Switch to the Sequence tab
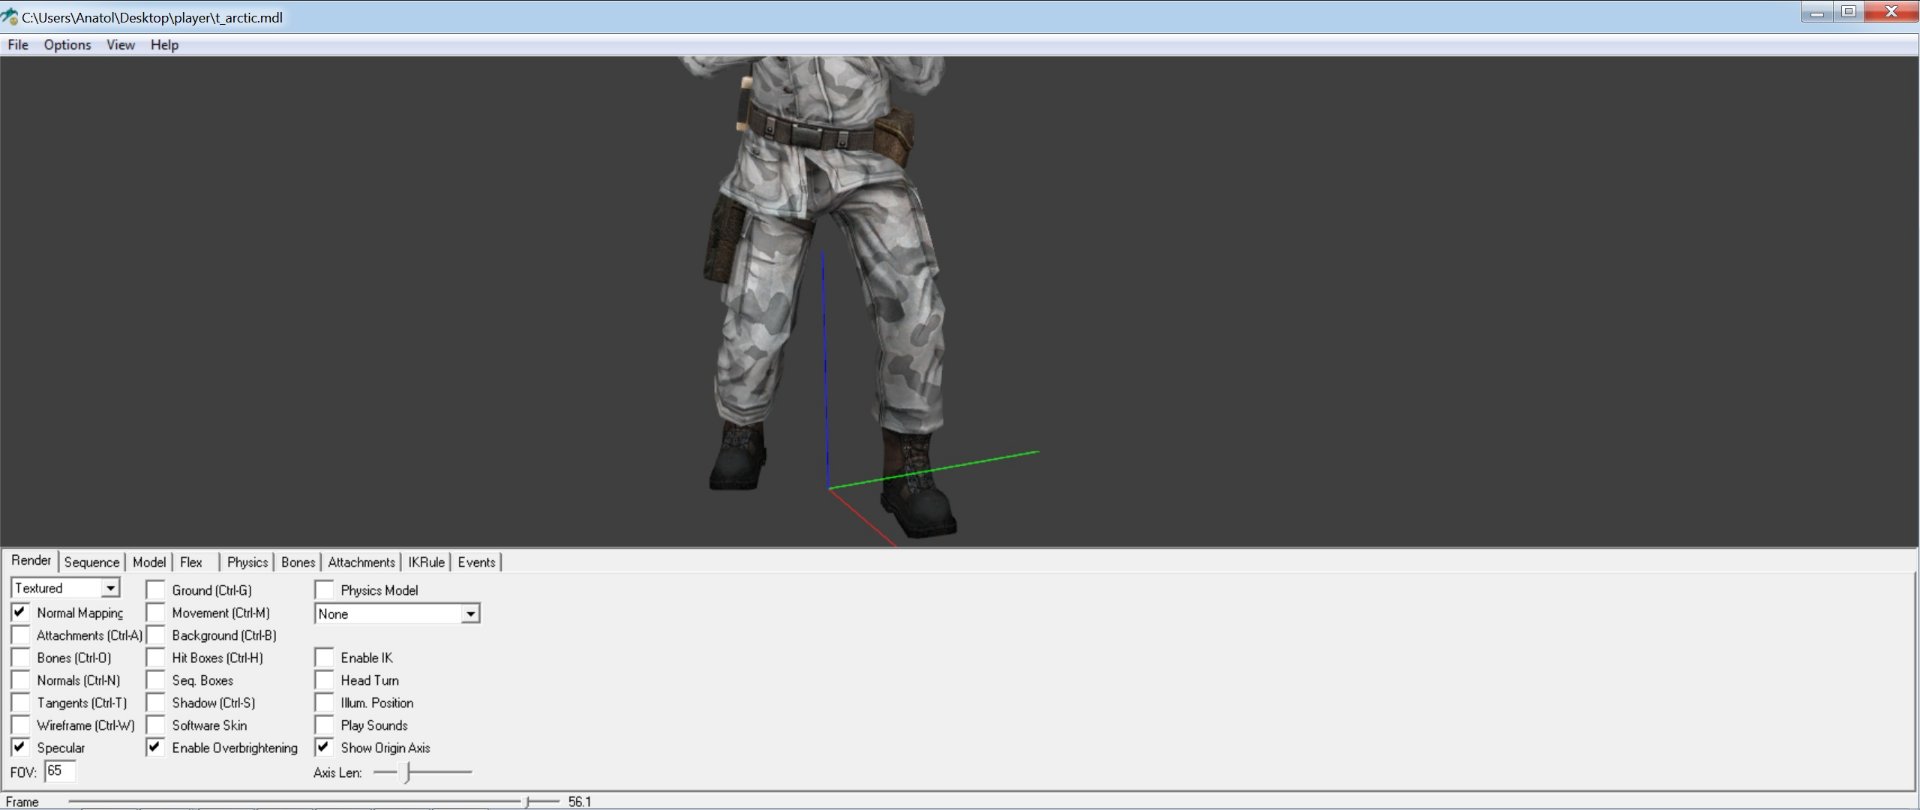The height and width of the screenshot is (810, 1920). (91, 562)
